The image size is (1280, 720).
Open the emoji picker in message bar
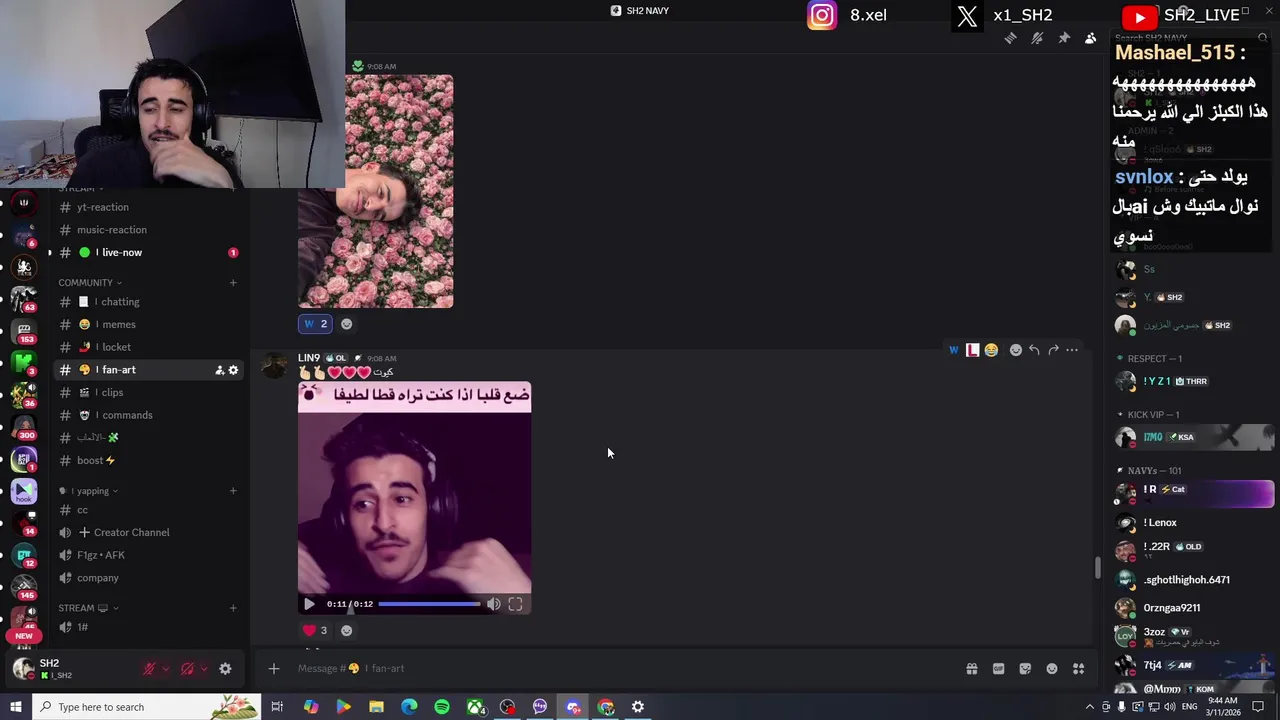[1052, 669]
